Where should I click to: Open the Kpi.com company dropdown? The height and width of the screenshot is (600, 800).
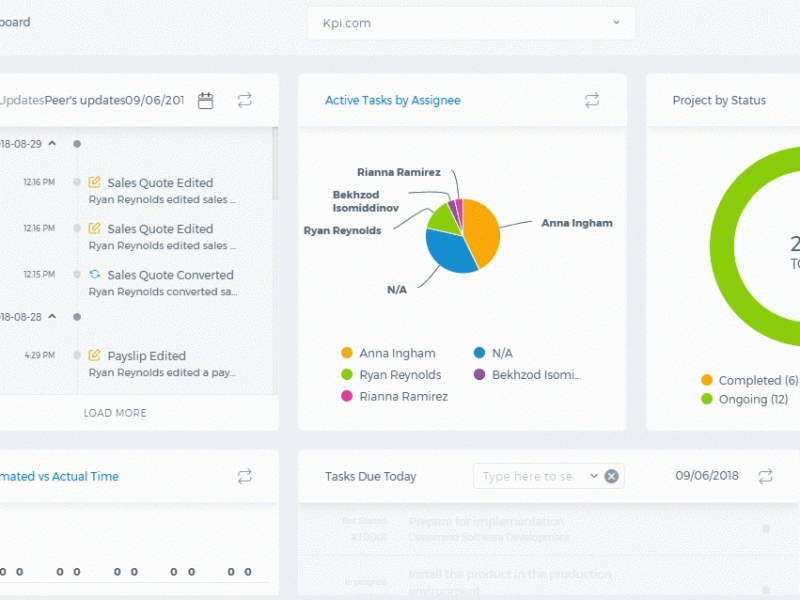[471, 23]
